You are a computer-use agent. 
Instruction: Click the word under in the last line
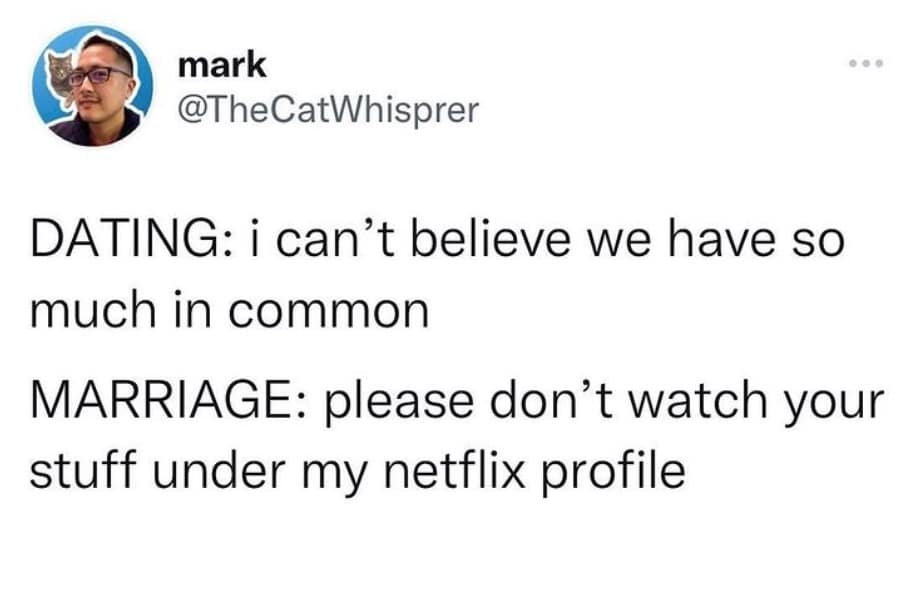pos(220,470)
